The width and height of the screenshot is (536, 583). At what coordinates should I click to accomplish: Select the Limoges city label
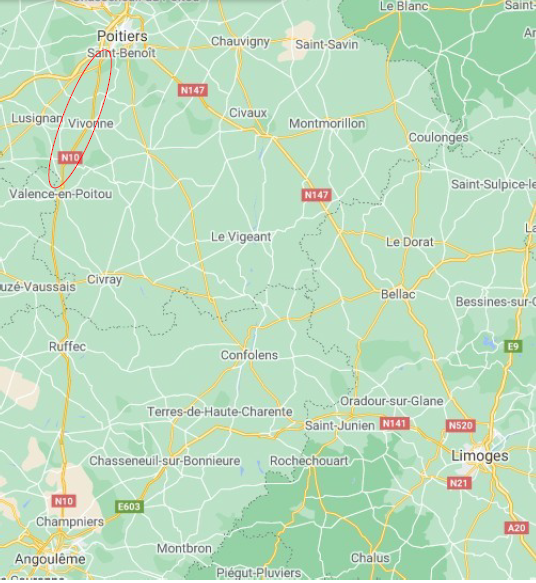coord(480,456)
